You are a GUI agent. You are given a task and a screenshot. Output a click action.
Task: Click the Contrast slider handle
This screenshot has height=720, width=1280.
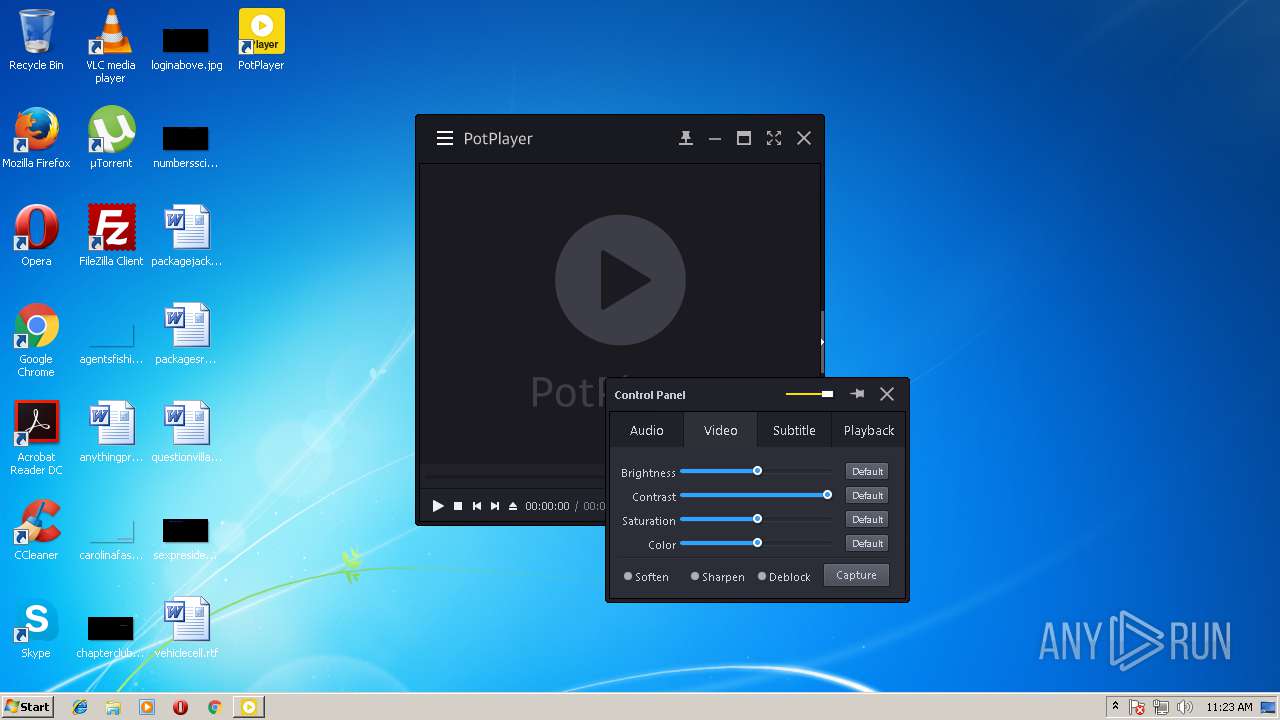tap(828, 495)
